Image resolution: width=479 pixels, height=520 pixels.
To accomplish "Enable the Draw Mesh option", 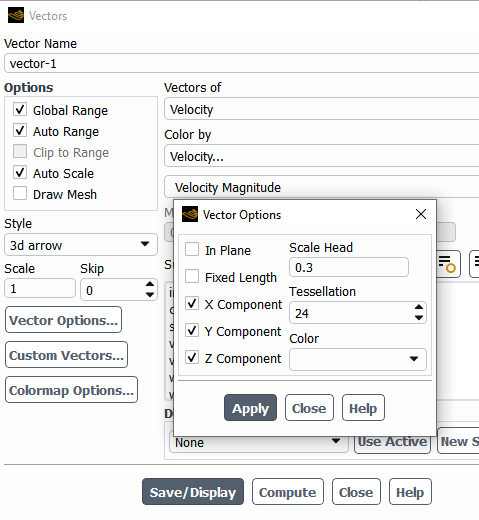I will [20, 193].
